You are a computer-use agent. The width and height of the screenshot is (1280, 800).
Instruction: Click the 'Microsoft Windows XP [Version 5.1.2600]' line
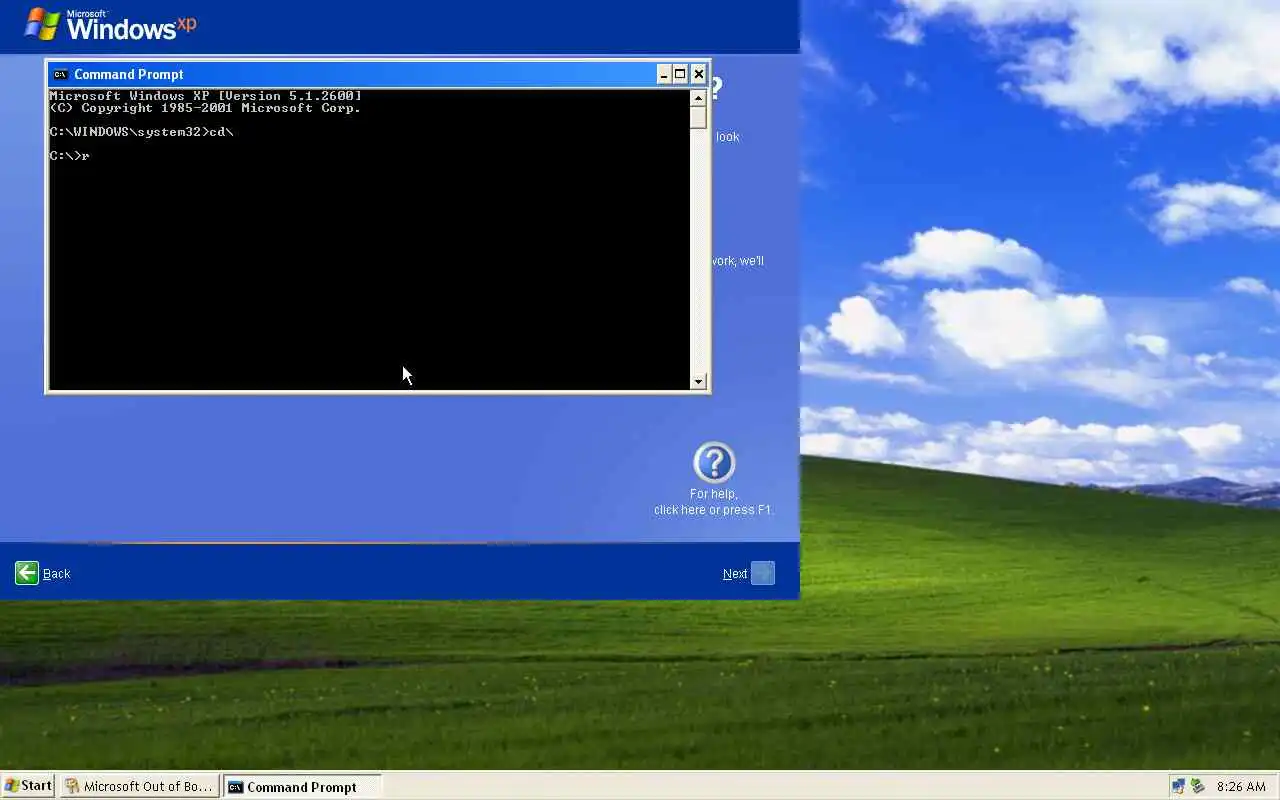[x=206, y=96]
